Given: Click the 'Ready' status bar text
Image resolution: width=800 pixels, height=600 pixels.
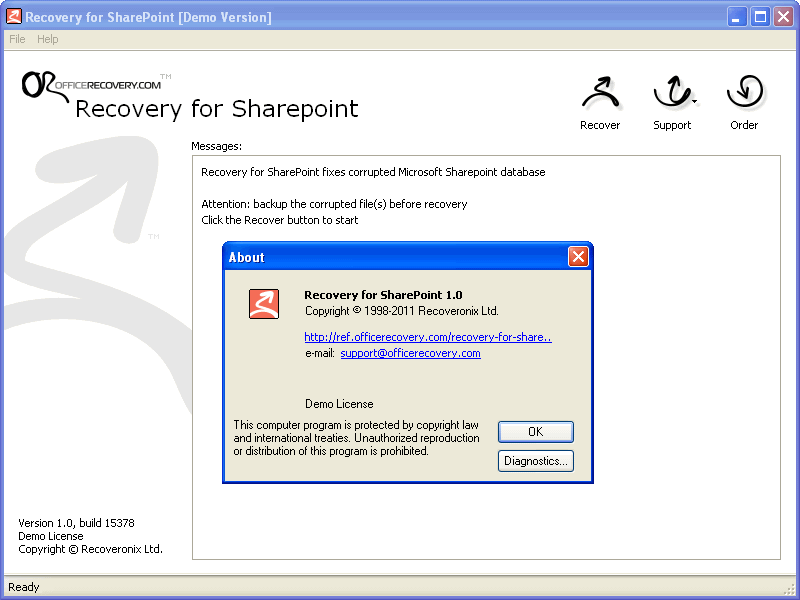Looking at the screenshot, I should 23,587.
